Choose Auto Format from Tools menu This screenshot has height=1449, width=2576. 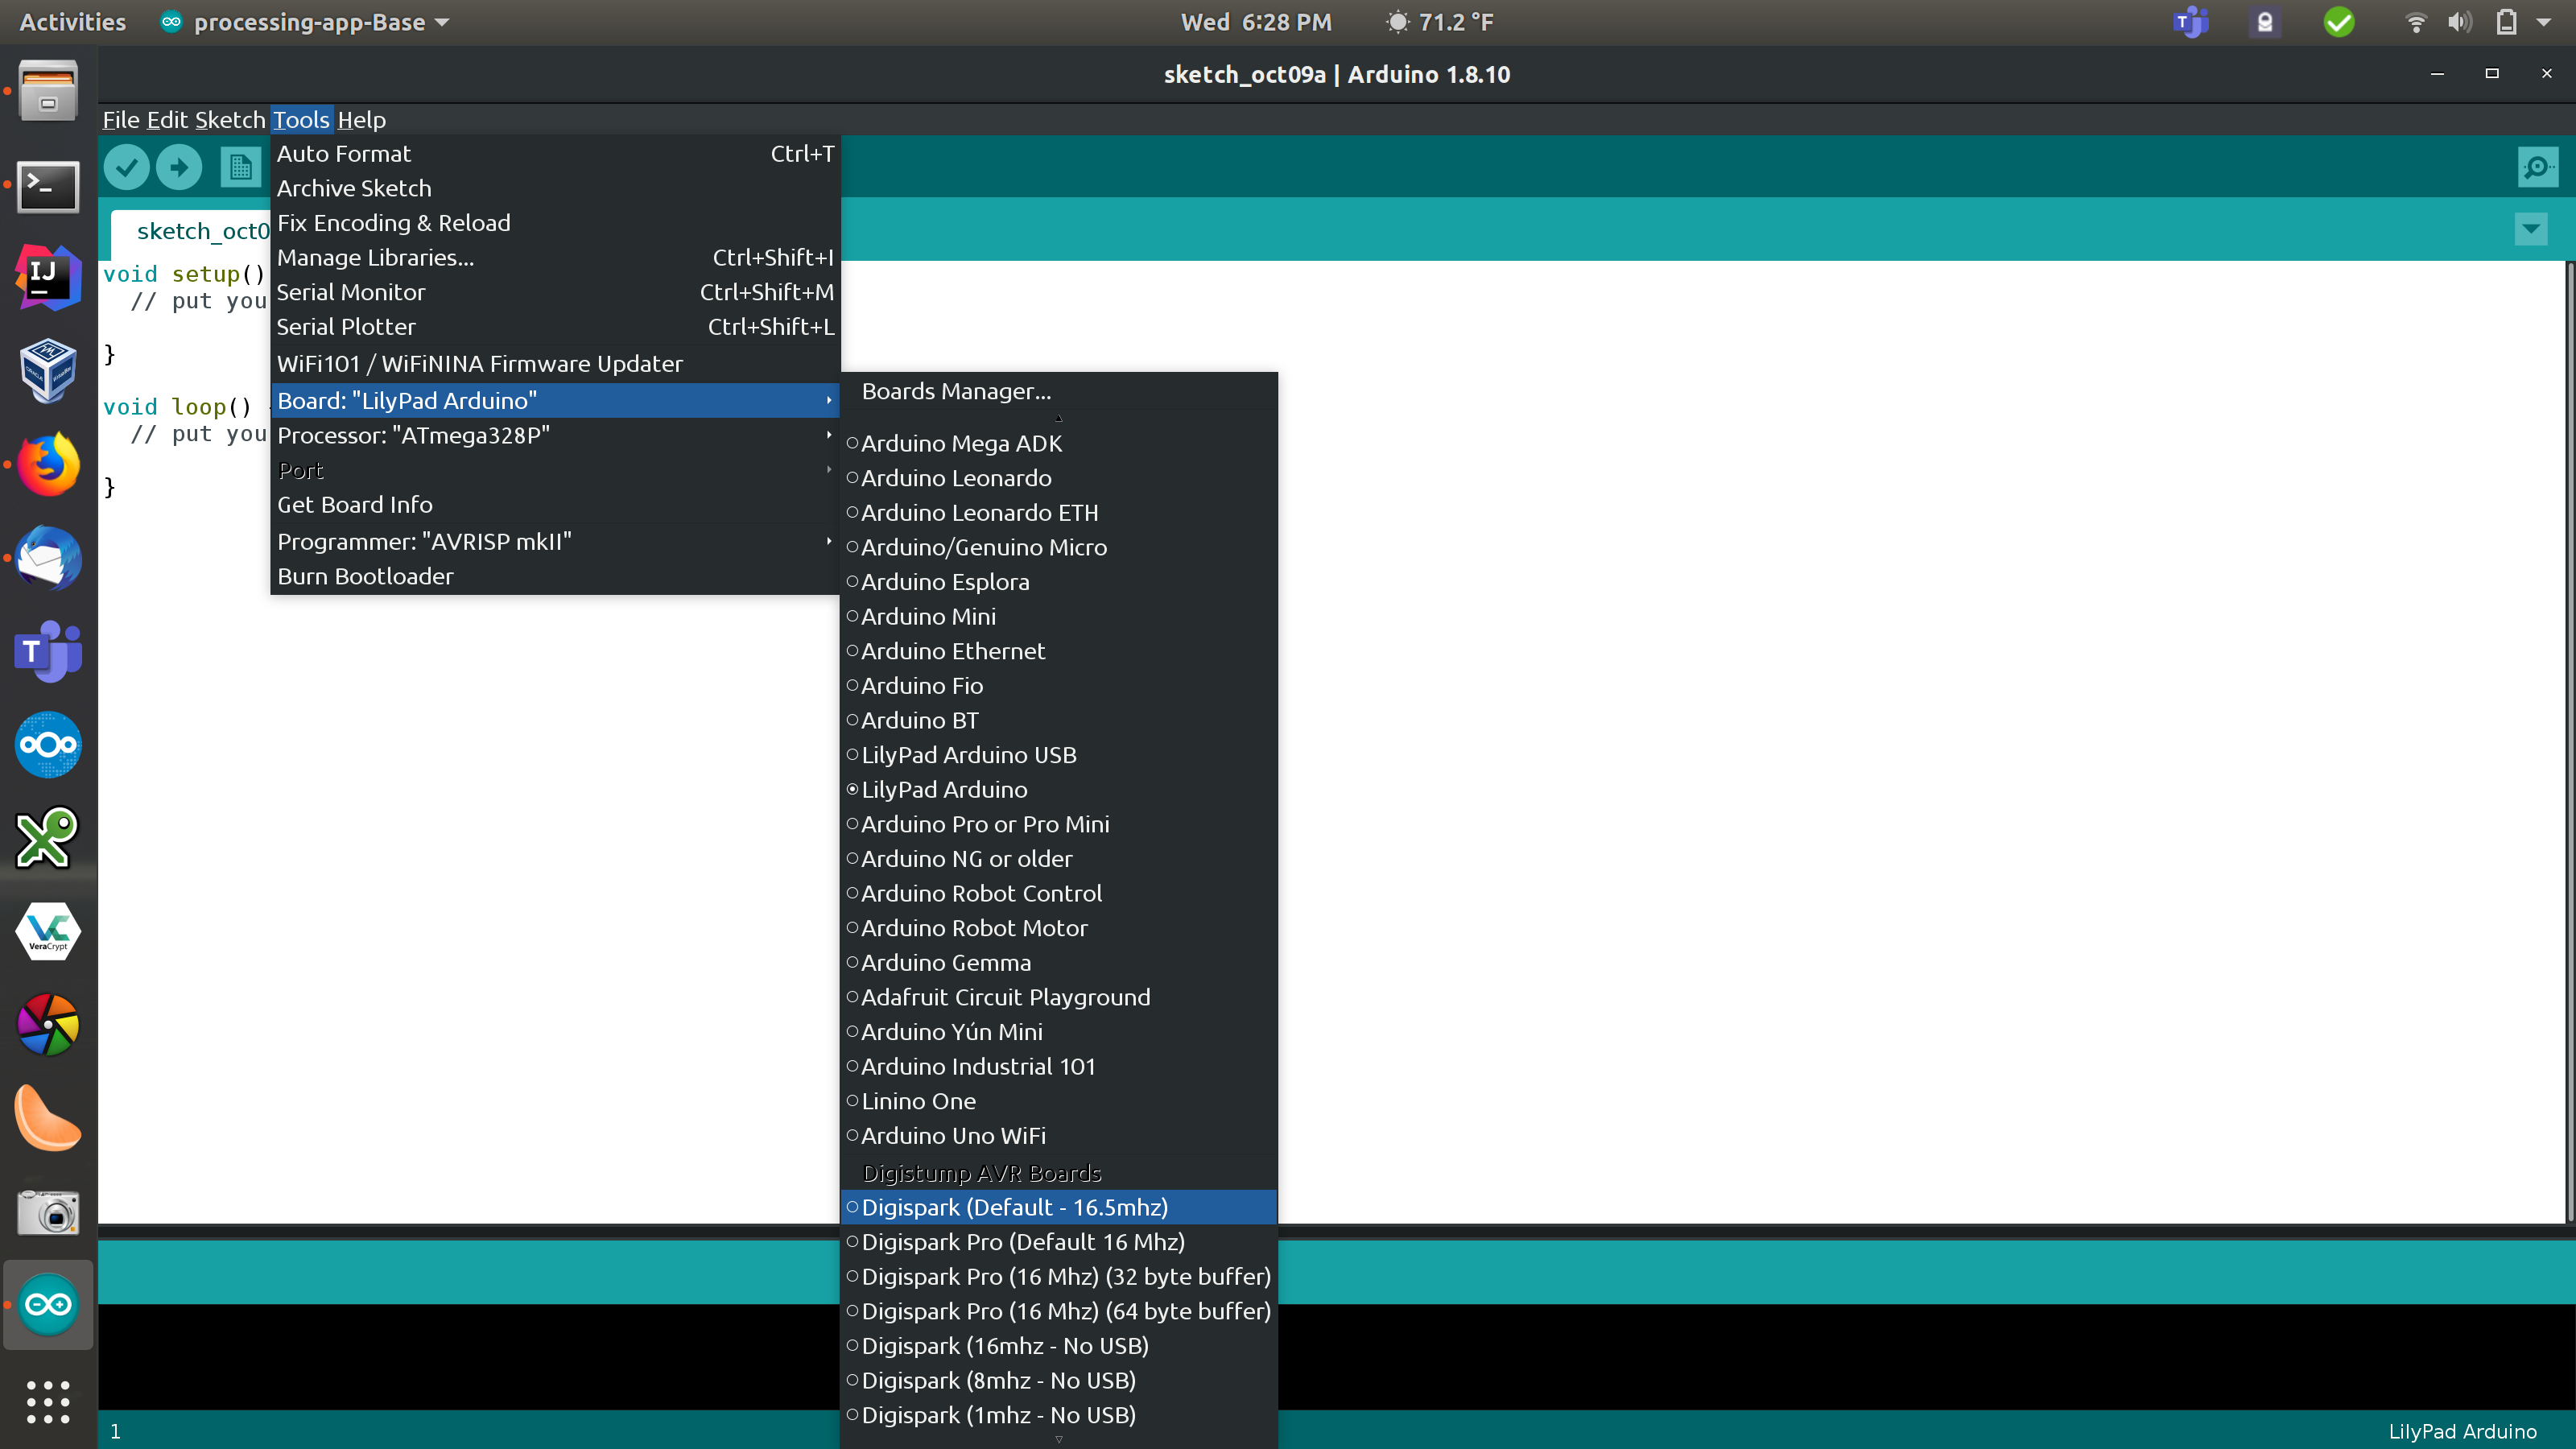point(555,153)
